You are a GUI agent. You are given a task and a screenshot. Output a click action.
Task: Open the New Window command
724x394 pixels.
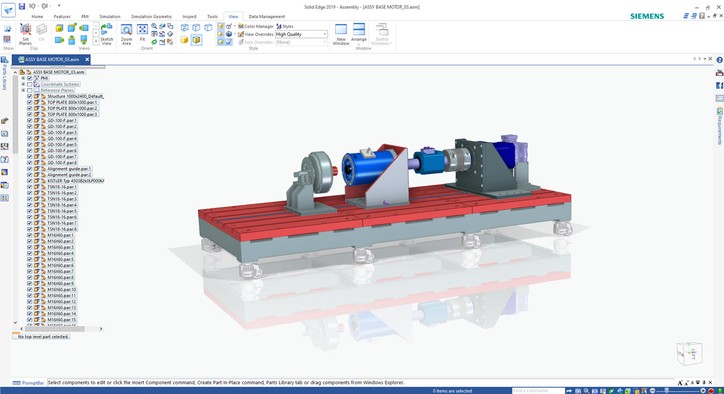tap(341, 34)
